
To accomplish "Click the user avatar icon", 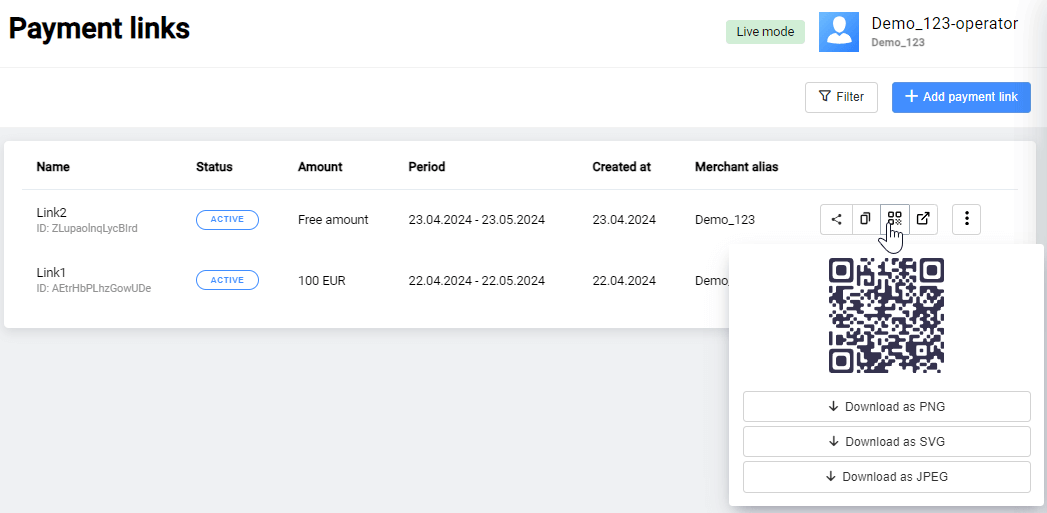I will click(838, 32).
